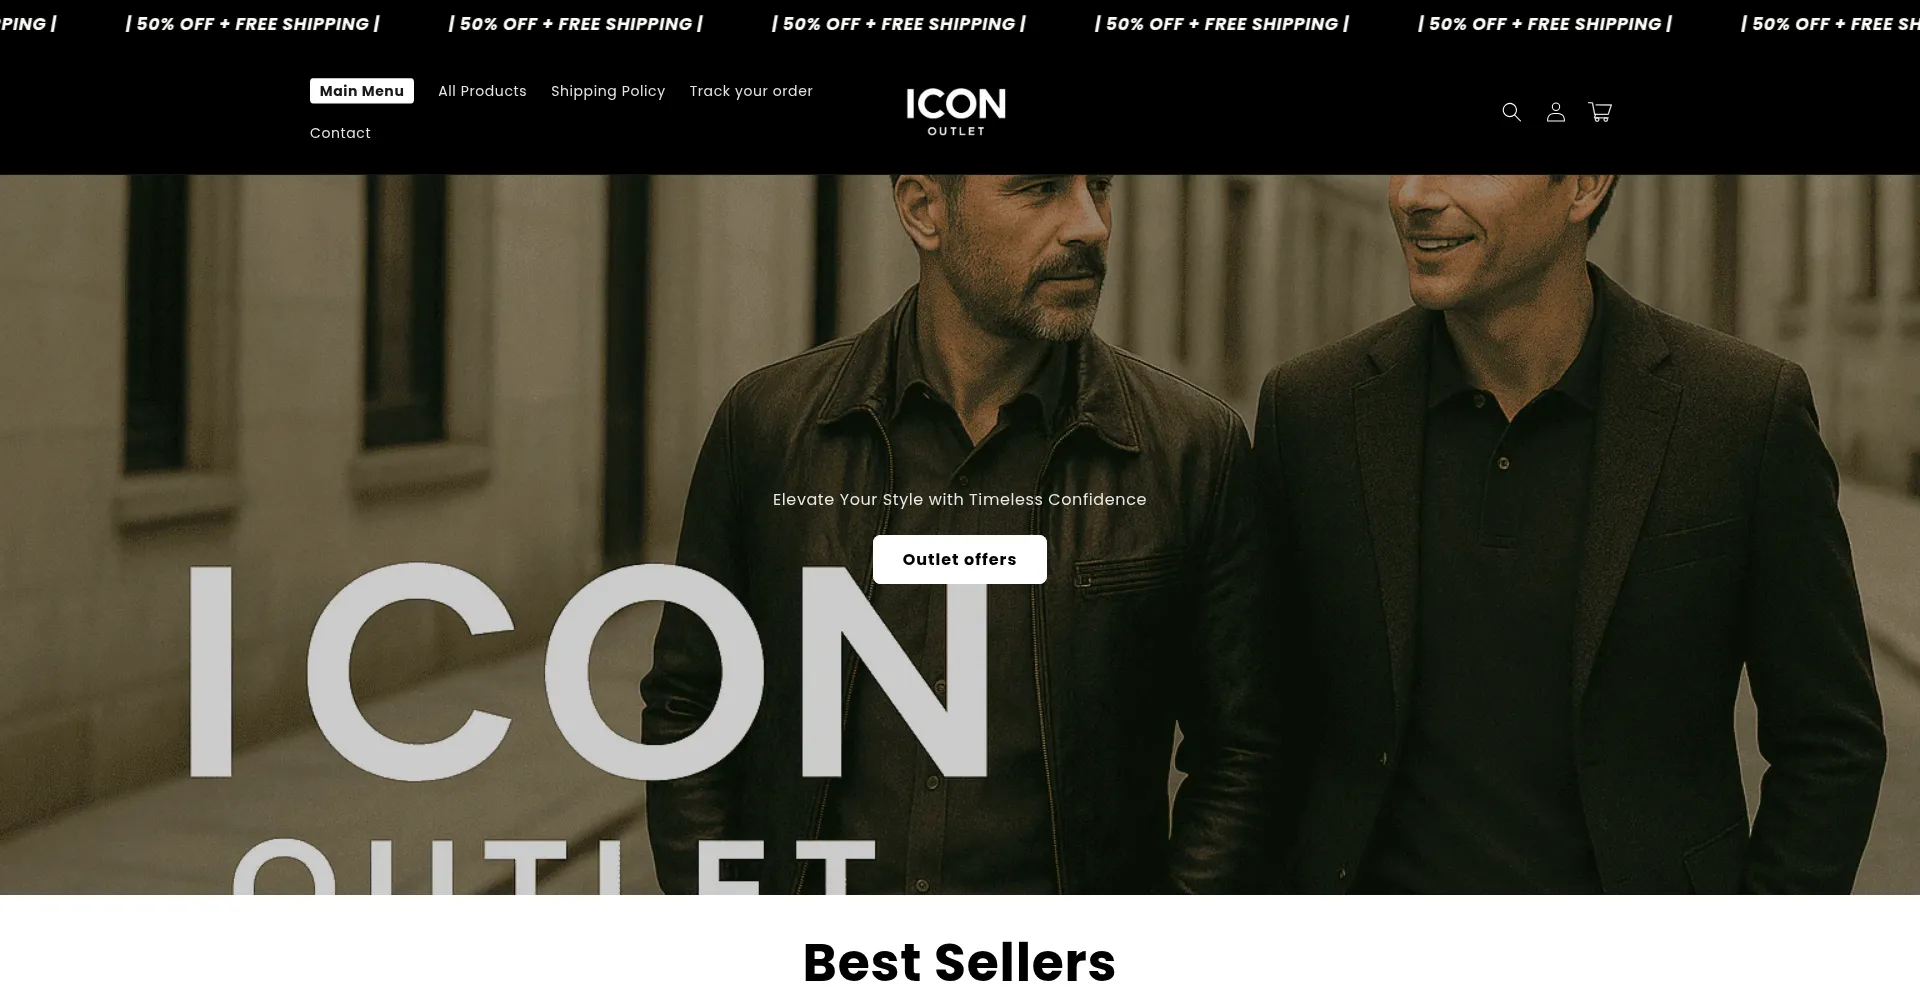Screen dimensions: 1920x993
Task: Click the Best Sellers heading
Action: [x=959, y=962]
